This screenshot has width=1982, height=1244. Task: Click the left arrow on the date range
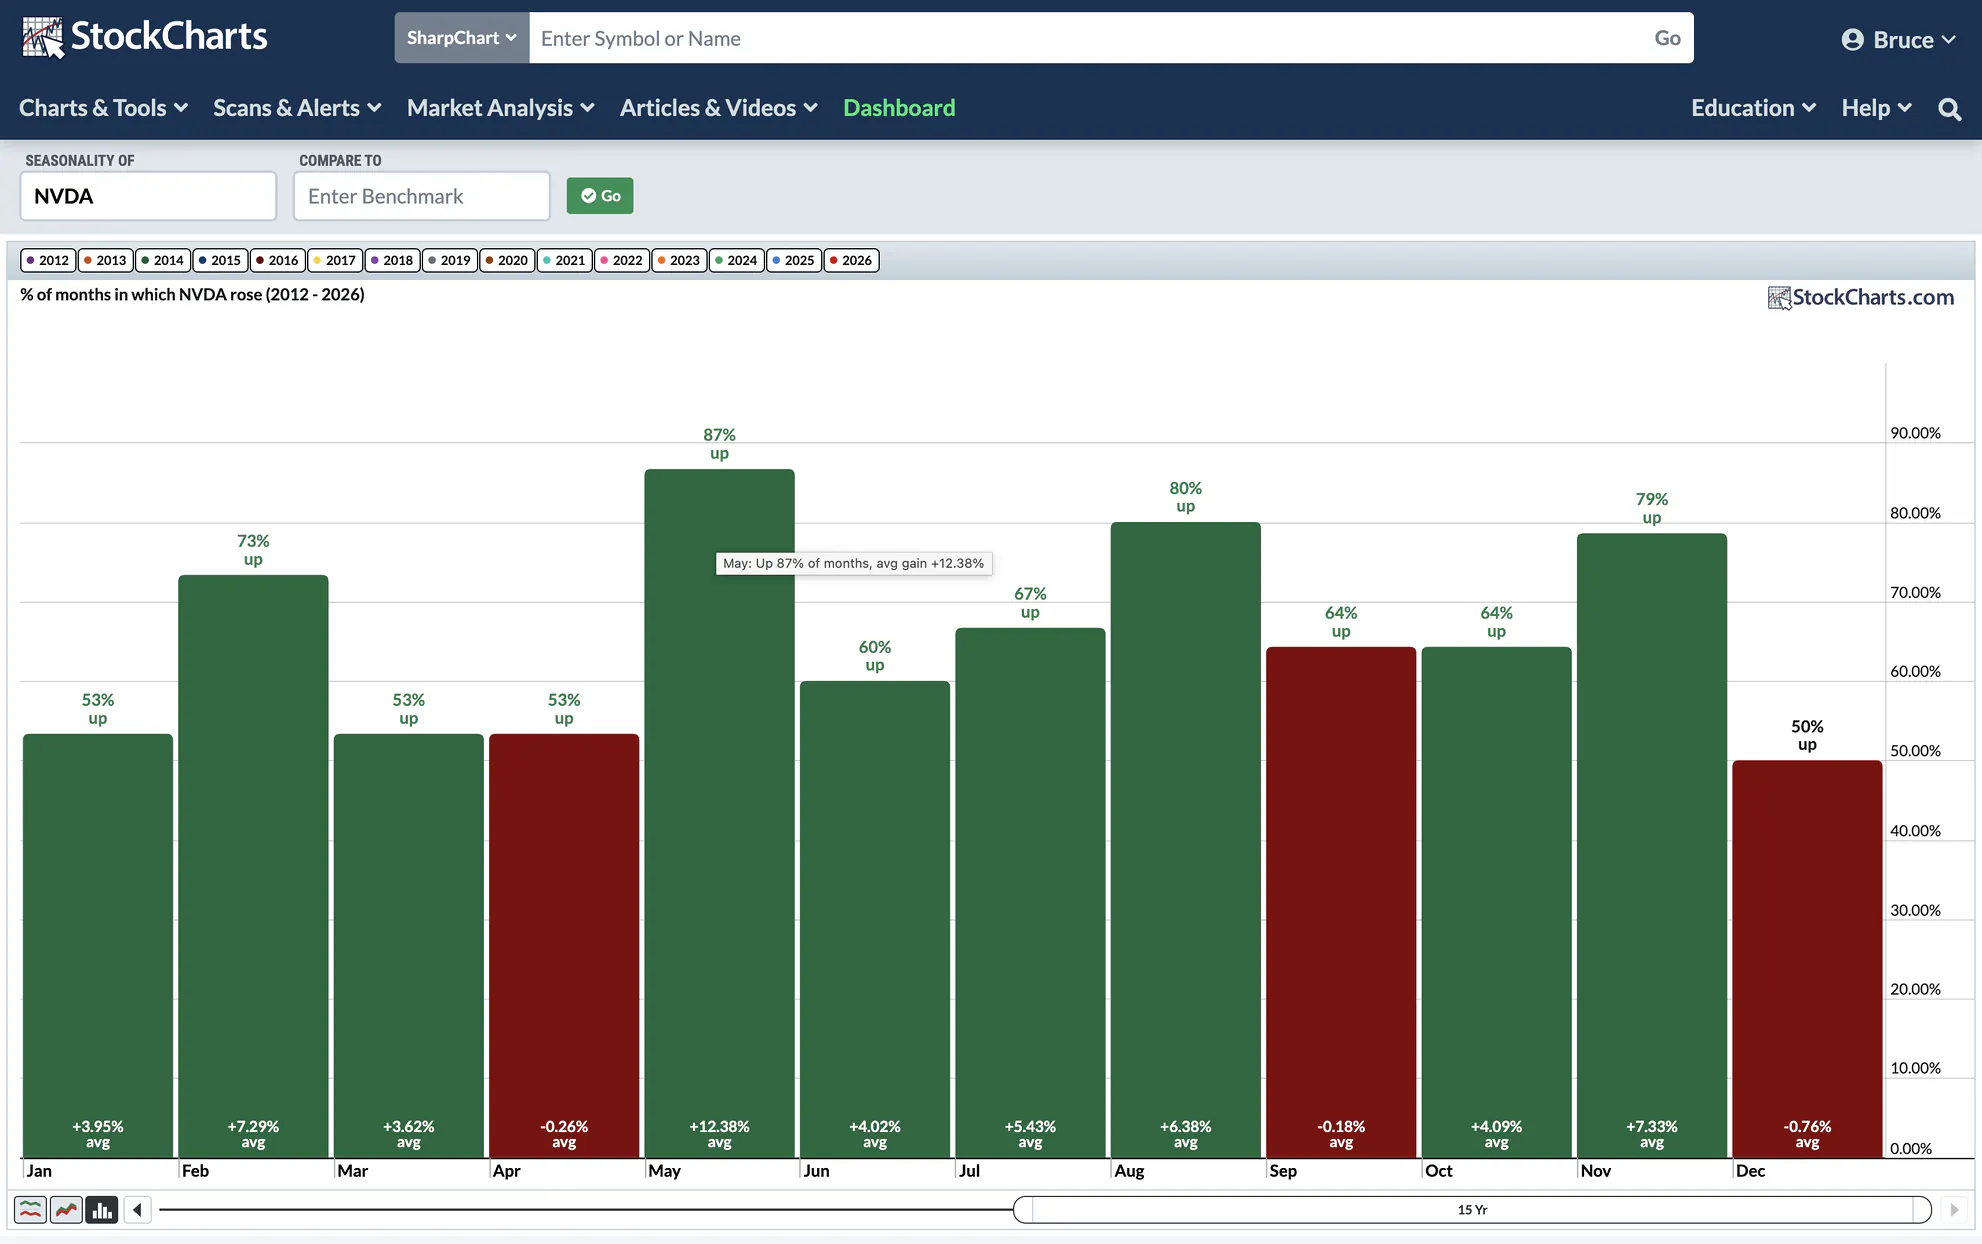pos(137,1210)
